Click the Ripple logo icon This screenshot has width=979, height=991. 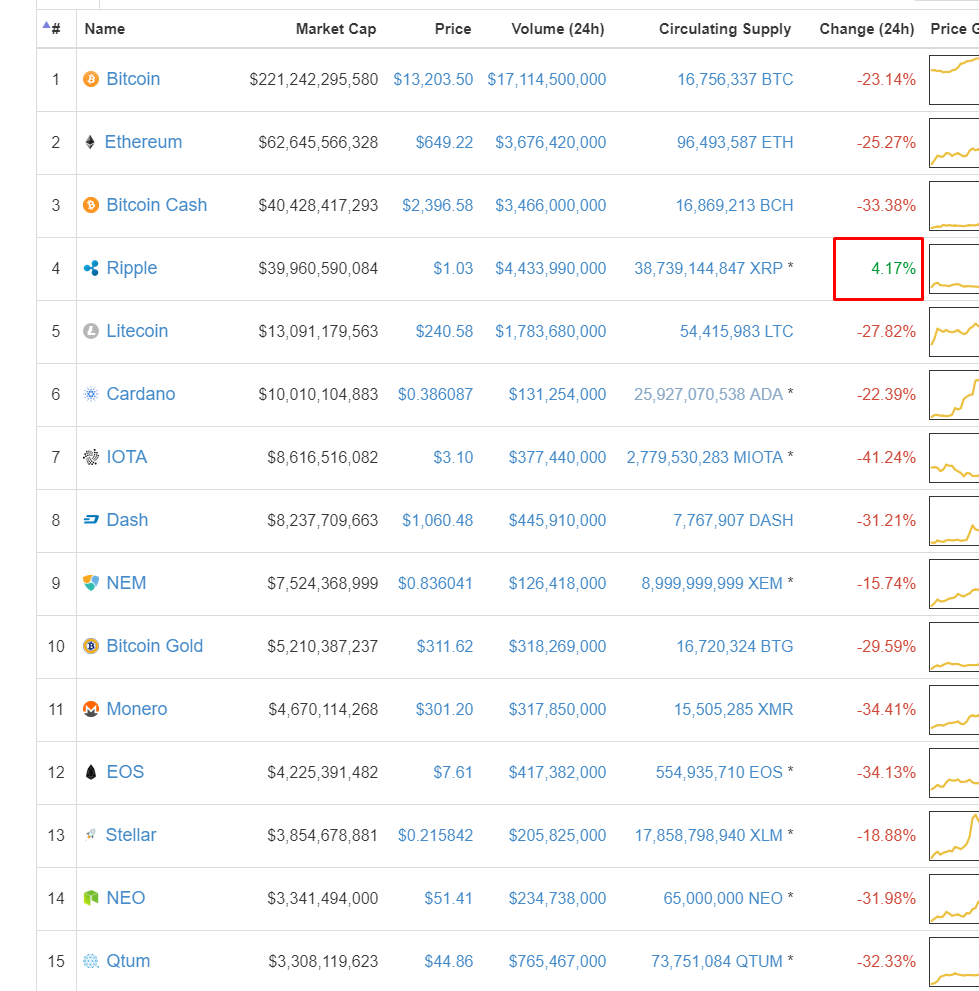[x=91, y=268]
